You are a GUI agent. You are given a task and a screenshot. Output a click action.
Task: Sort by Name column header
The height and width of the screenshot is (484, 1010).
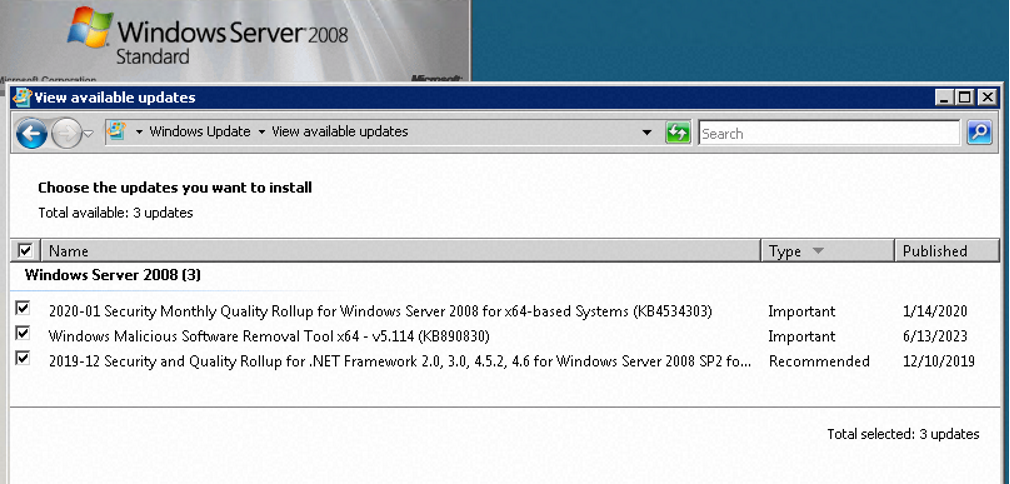pos(402,251)
